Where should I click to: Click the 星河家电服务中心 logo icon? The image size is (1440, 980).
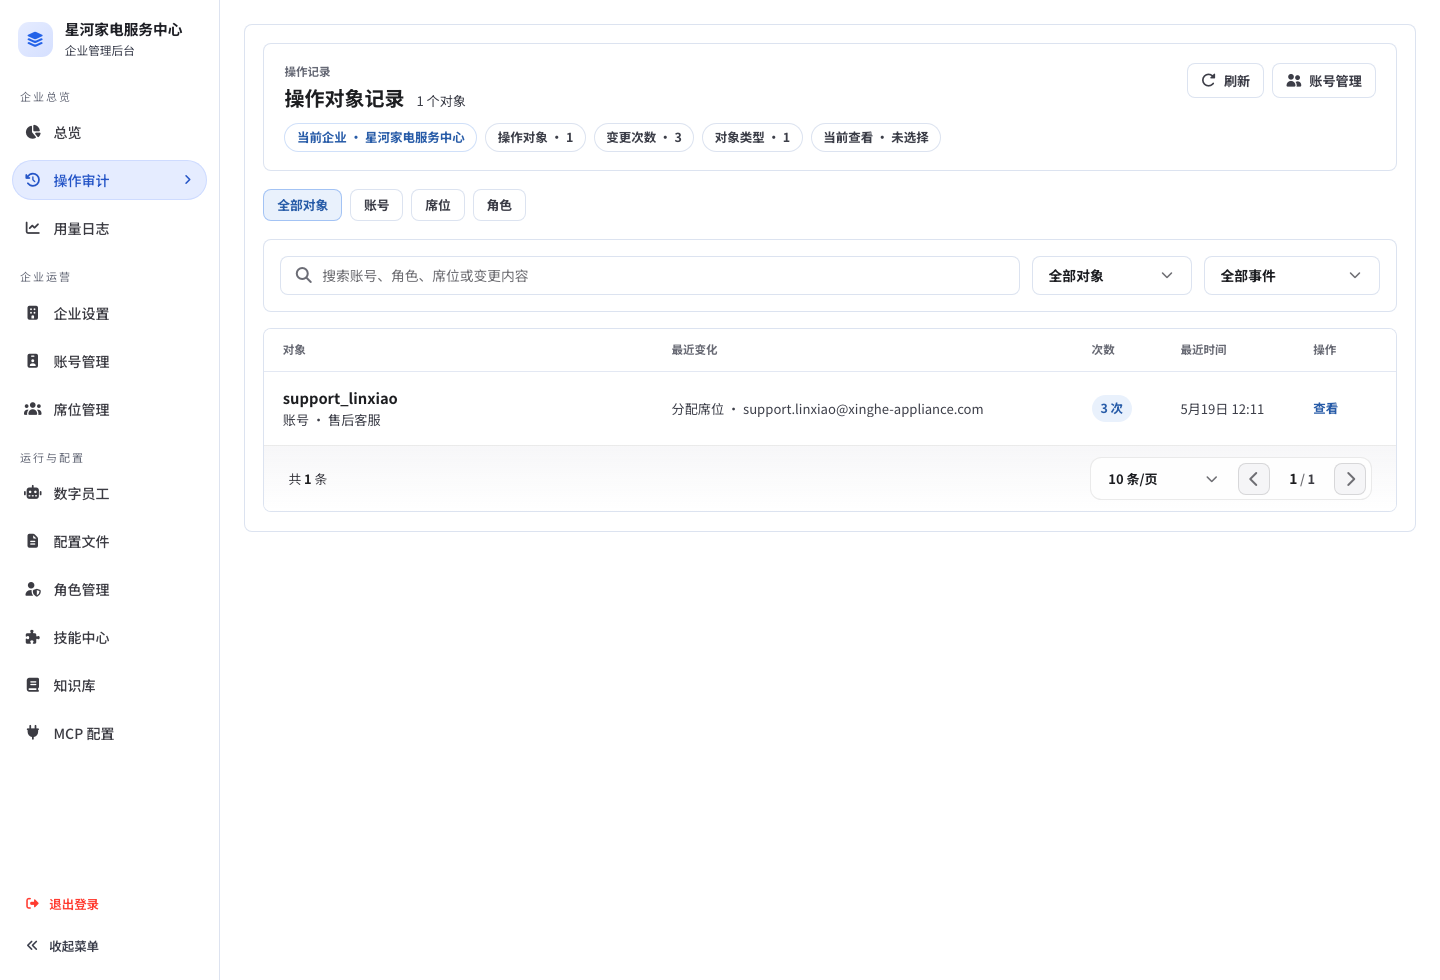coord(35,39)
